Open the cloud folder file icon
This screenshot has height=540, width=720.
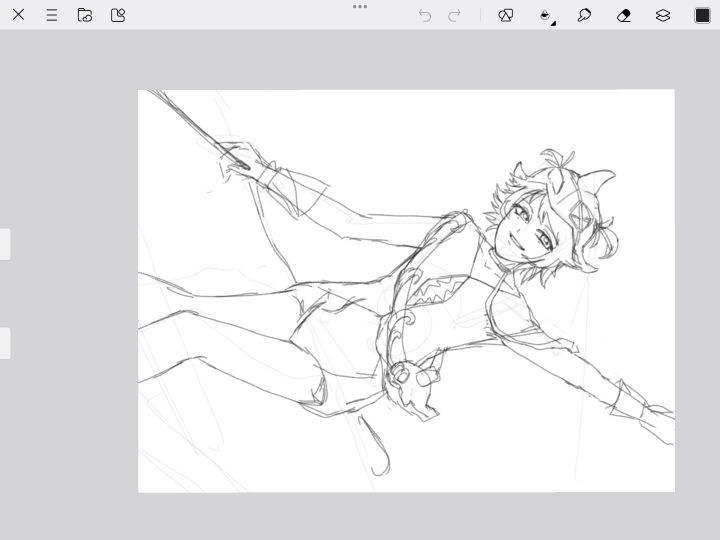[84, 15]
